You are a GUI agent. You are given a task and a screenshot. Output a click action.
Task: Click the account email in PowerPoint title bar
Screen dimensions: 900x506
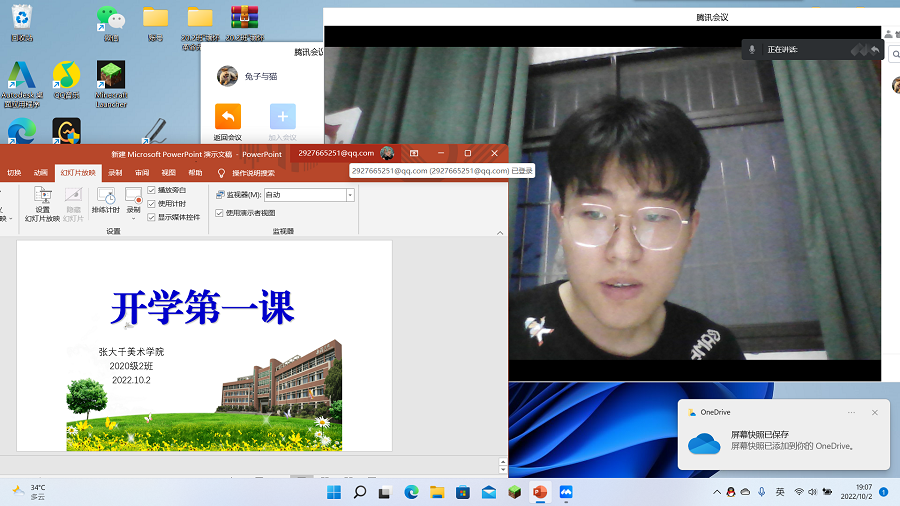pos(336,153)
